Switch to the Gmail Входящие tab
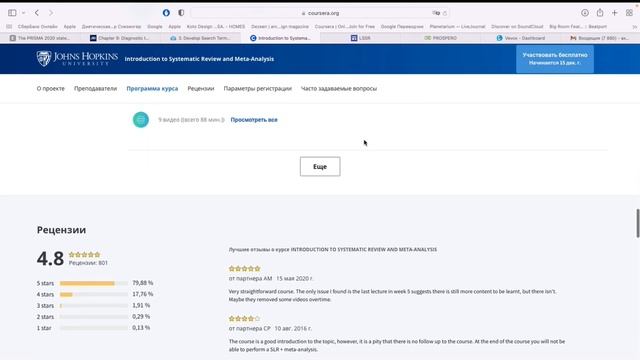 599,38
